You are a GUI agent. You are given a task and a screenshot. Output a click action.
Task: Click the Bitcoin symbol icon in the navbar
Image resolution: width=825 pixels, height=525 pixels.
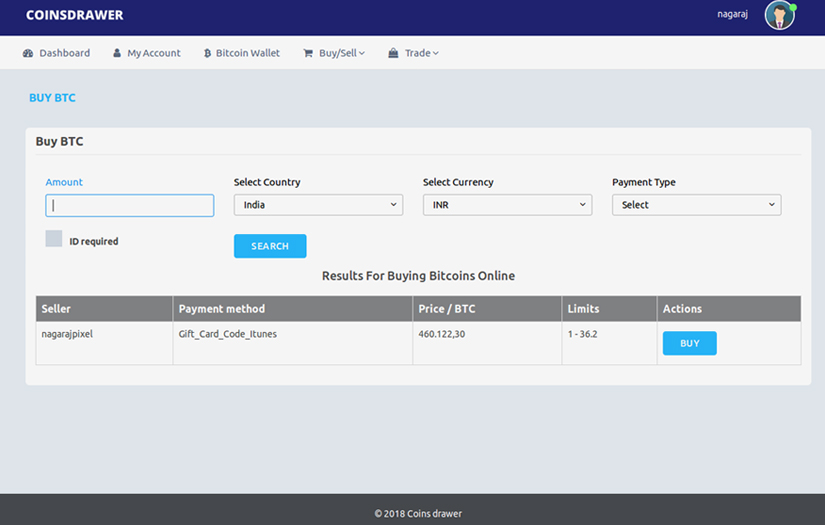[x=207, y=53]
